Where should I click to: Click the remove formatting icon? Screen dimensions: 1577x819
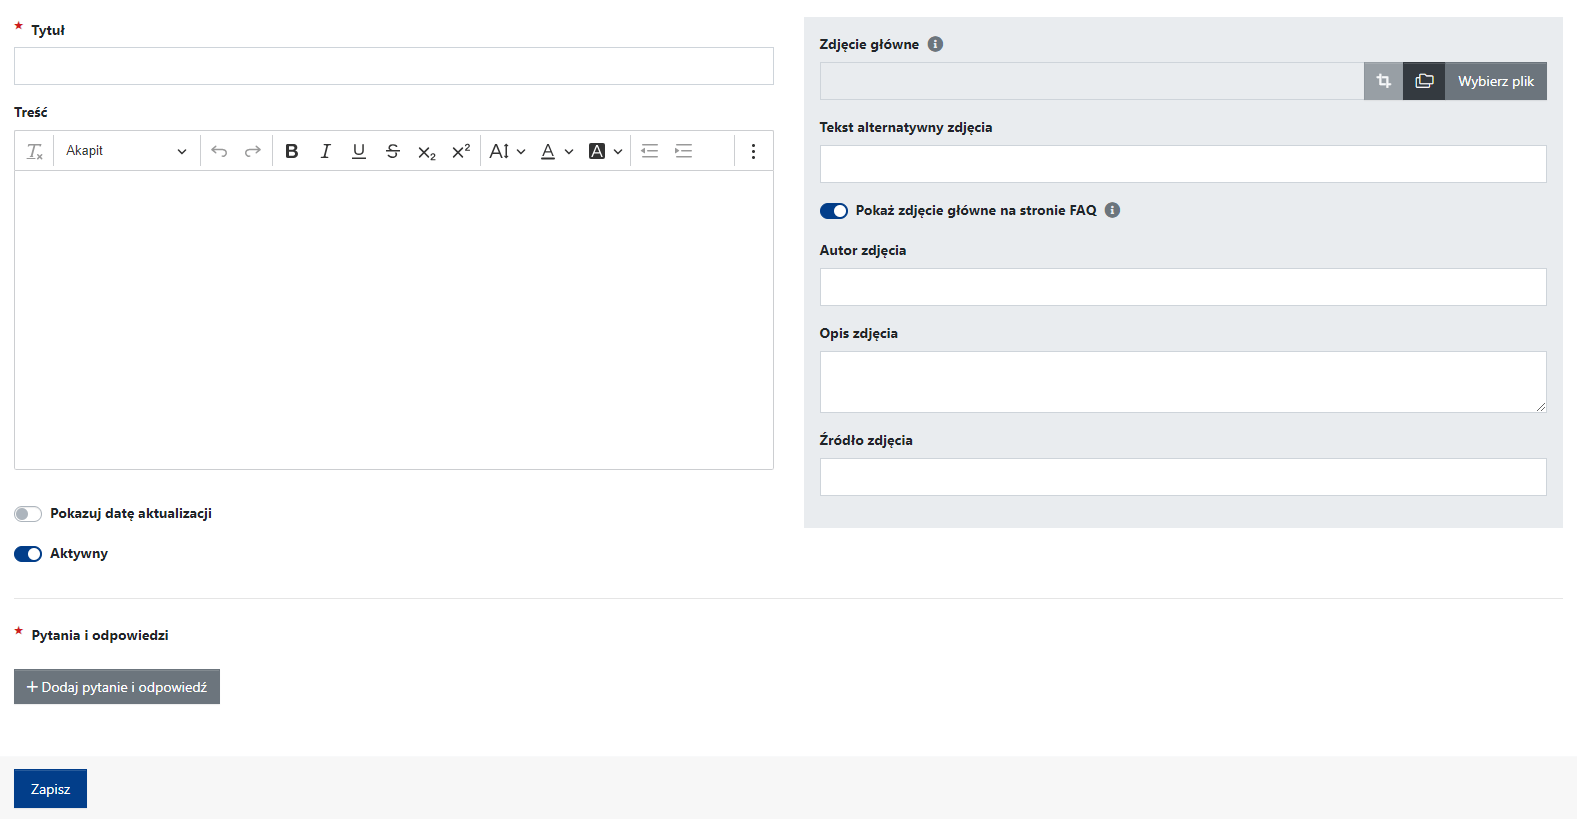point(35,151)
